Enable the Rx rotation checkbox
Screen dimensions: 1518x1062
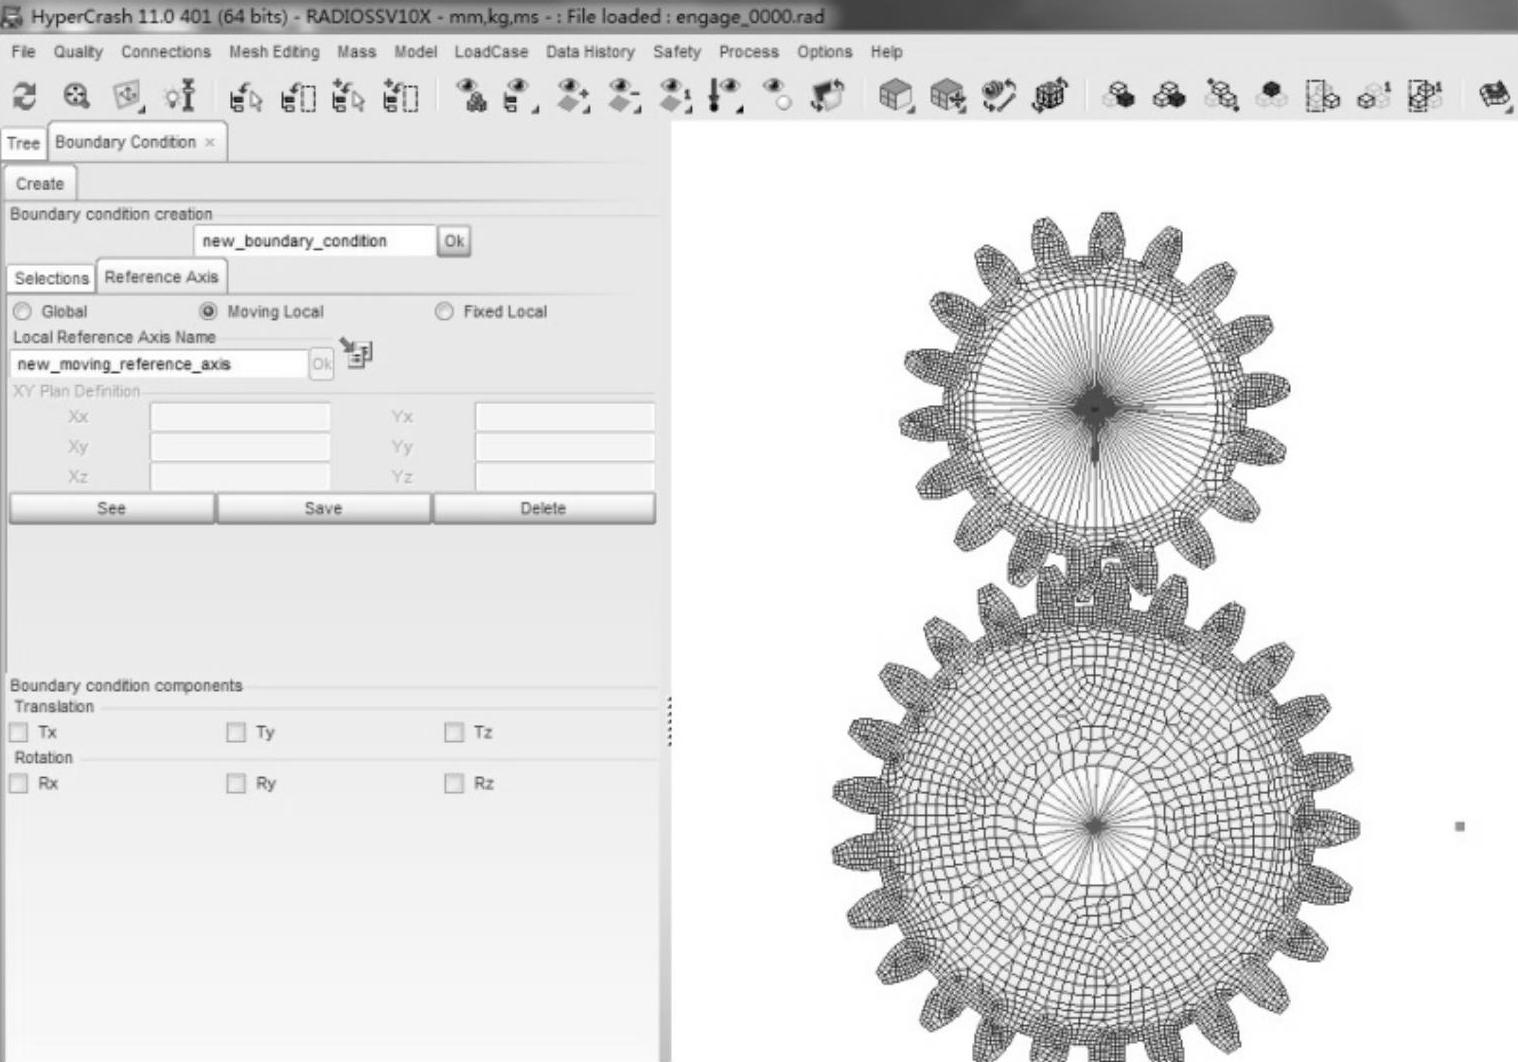[x=18, y=784]
